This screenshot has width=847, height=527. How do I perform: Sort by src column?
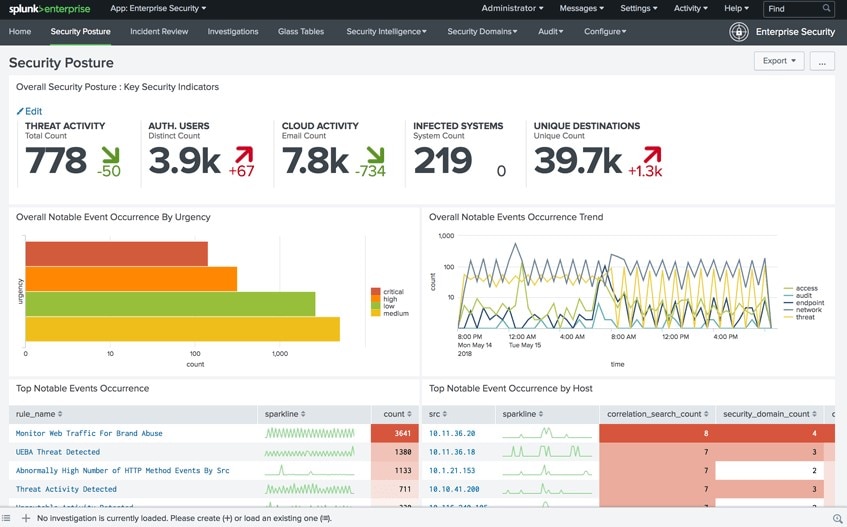pos(438,414)
